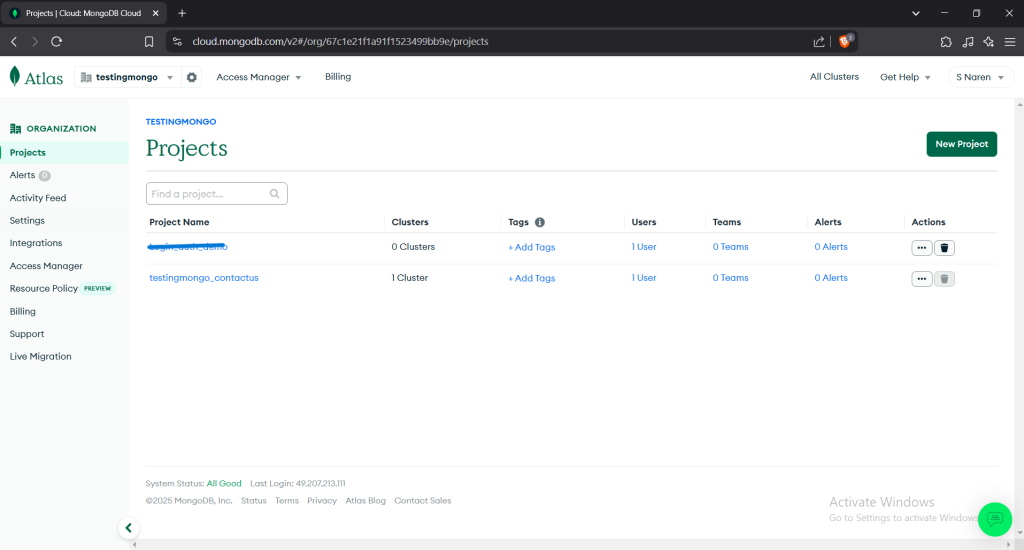Screen dimensions: 1024x550
Task: Click All Clusters in top bar
Action: [x=834, y=76]
